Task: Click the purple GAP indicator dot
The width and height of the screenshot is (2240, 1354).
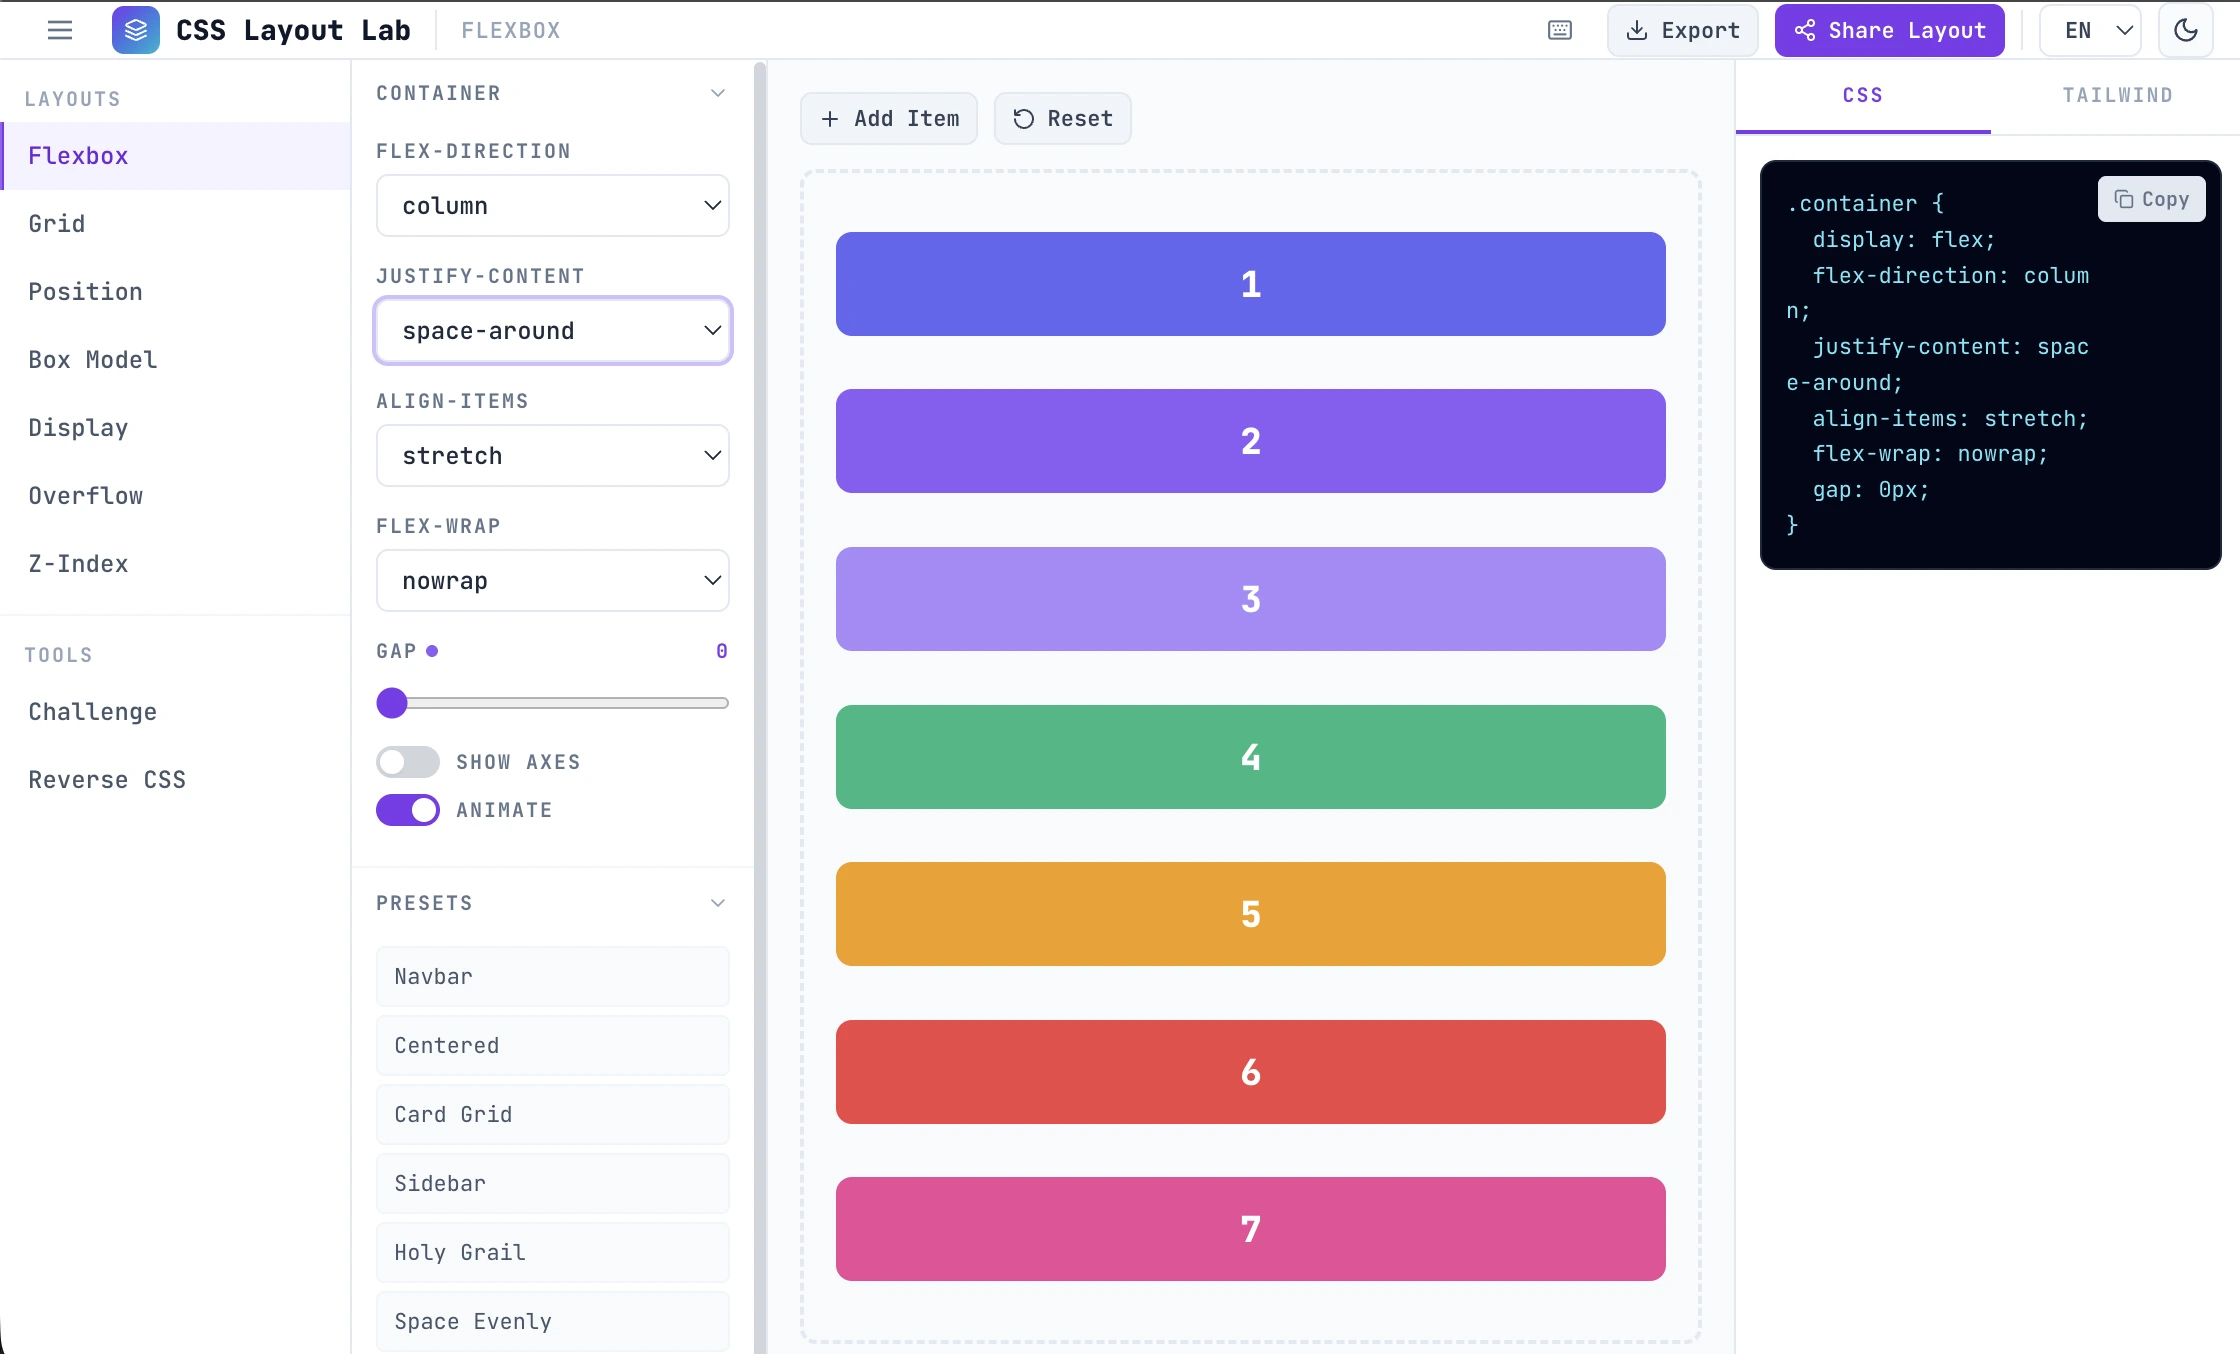Action: pos(432,650)
